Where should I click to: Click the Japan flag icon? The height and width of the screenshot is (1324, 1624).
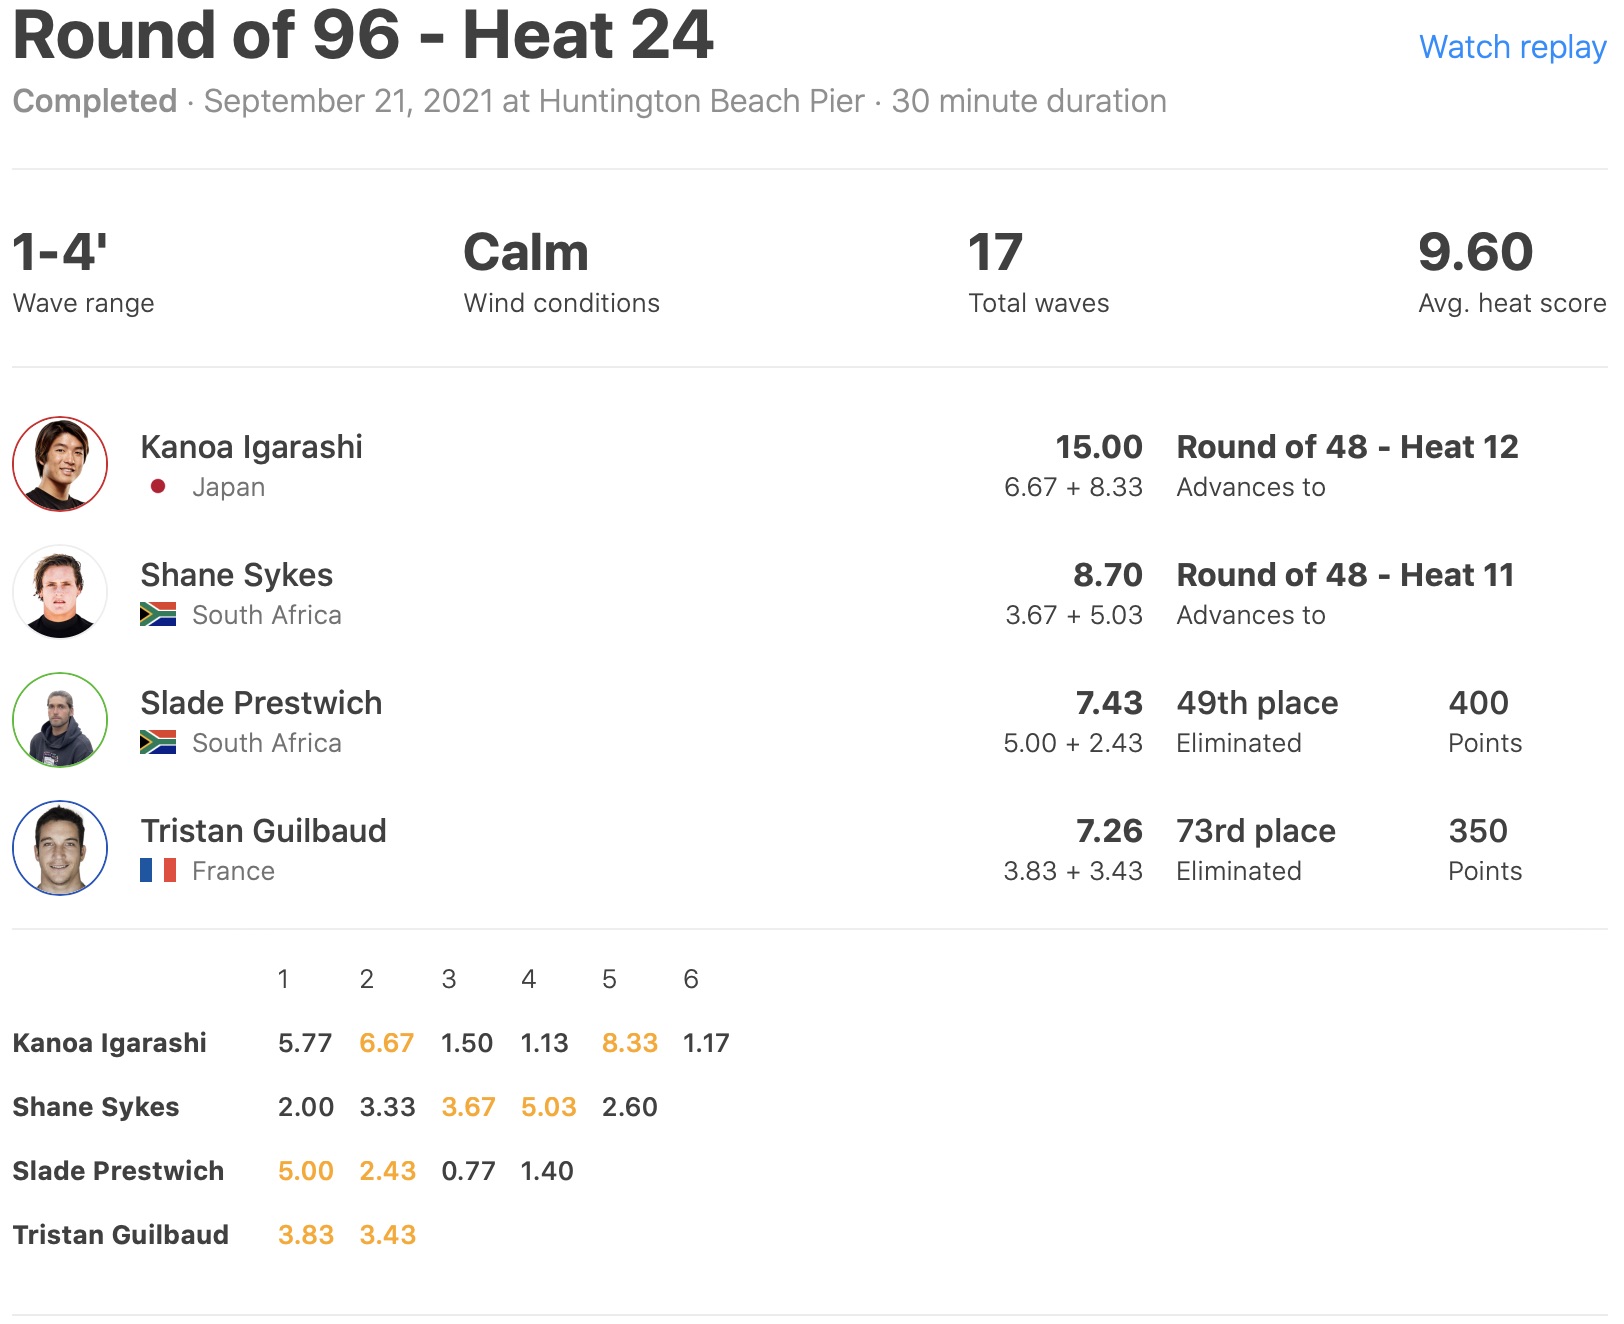(x=158, y=487)
